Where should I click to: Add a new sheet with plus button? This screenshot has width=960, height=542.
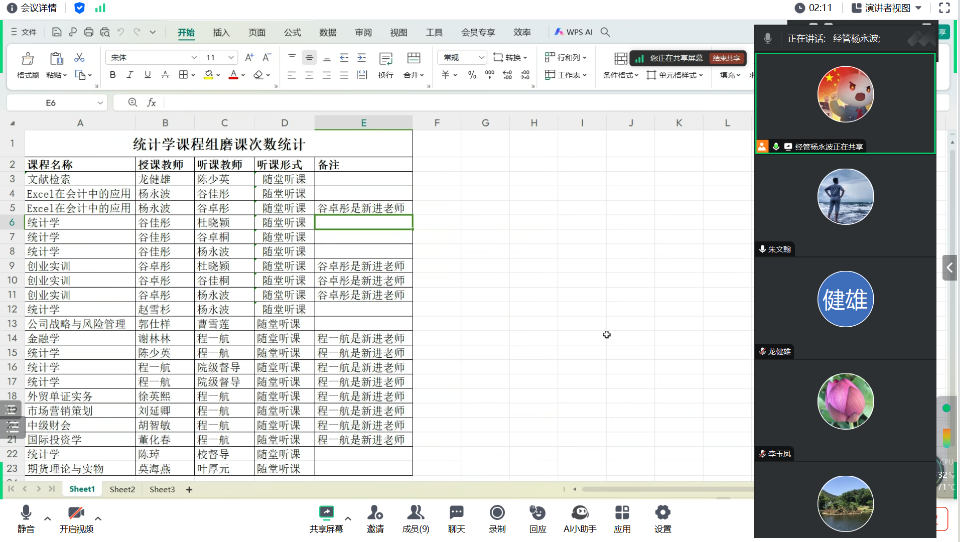coord(189,489)
